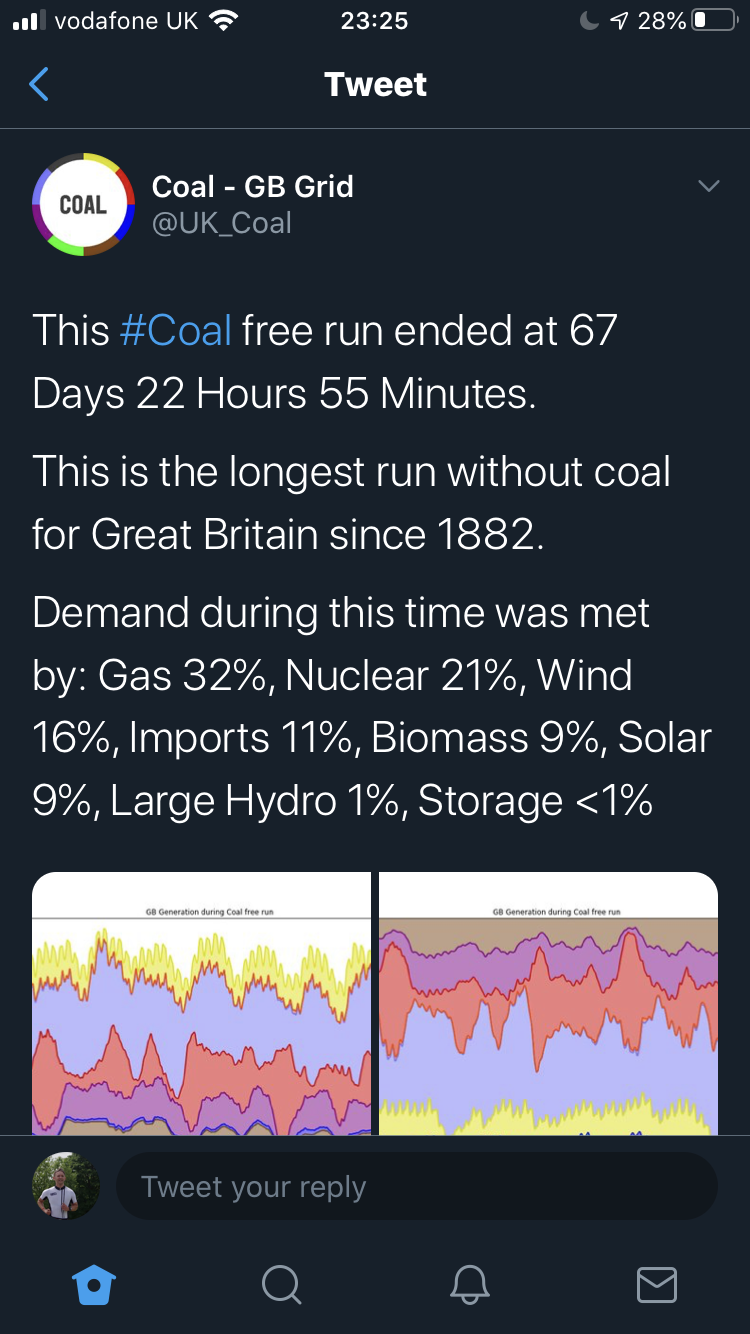
Task: Open the @UK_Coal handle
Action: [221, 222]
